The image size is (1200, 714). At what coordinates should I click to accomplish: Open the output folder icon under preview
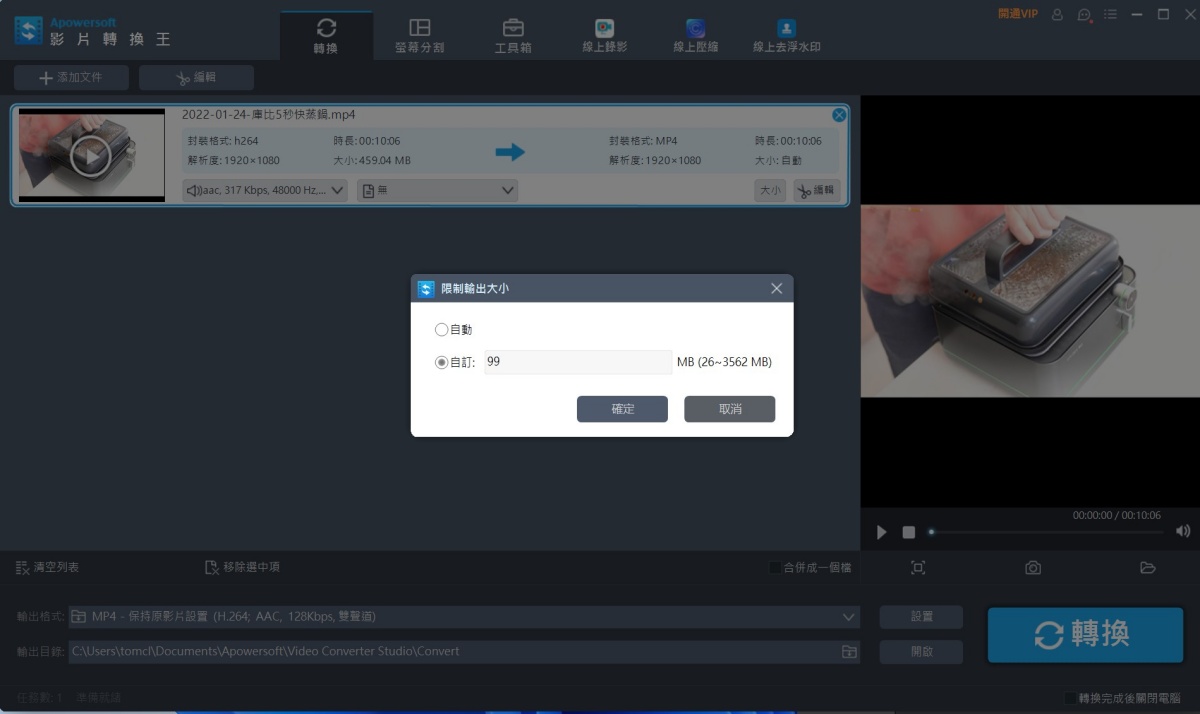[x=1147, y=568]
